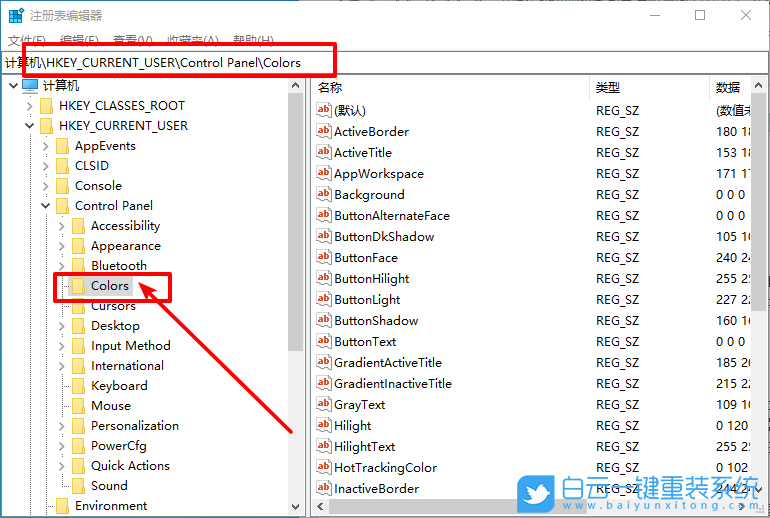770x518 pixels.
Task: Collapse the Control Panel key
Action: point(45,206)
